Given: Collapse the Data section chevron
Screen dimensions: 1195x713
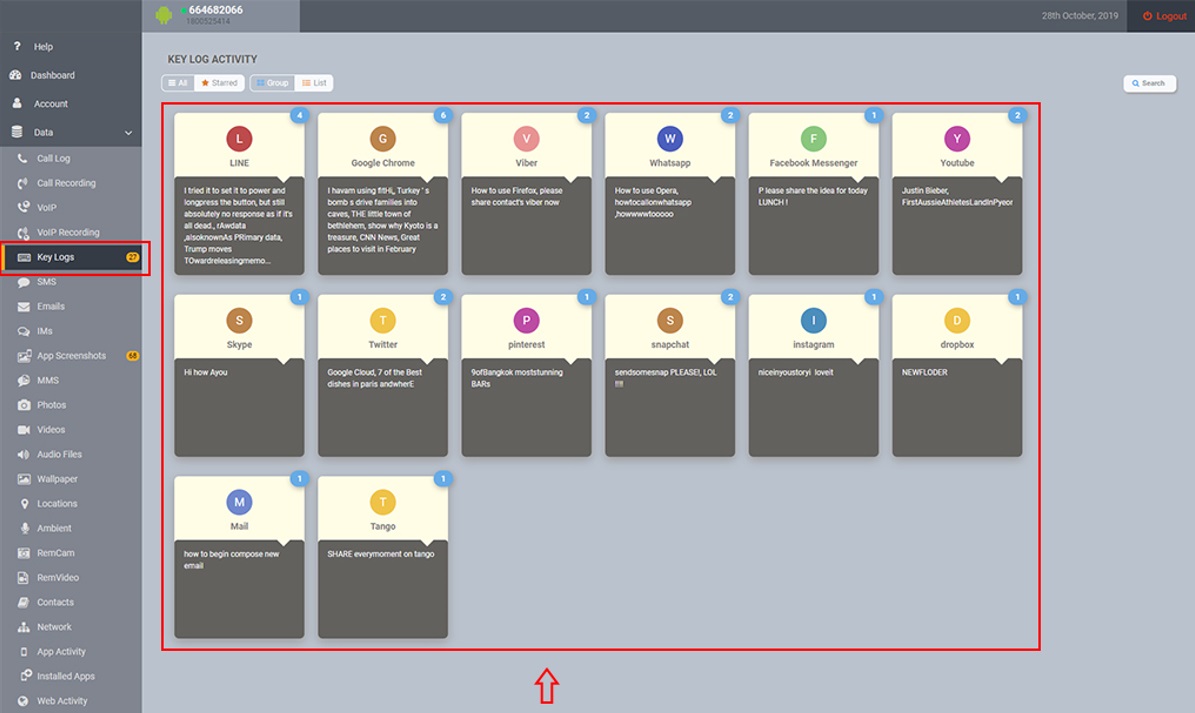Looking at the screenshot, I should pyautogui.click(x=128, y=132).
